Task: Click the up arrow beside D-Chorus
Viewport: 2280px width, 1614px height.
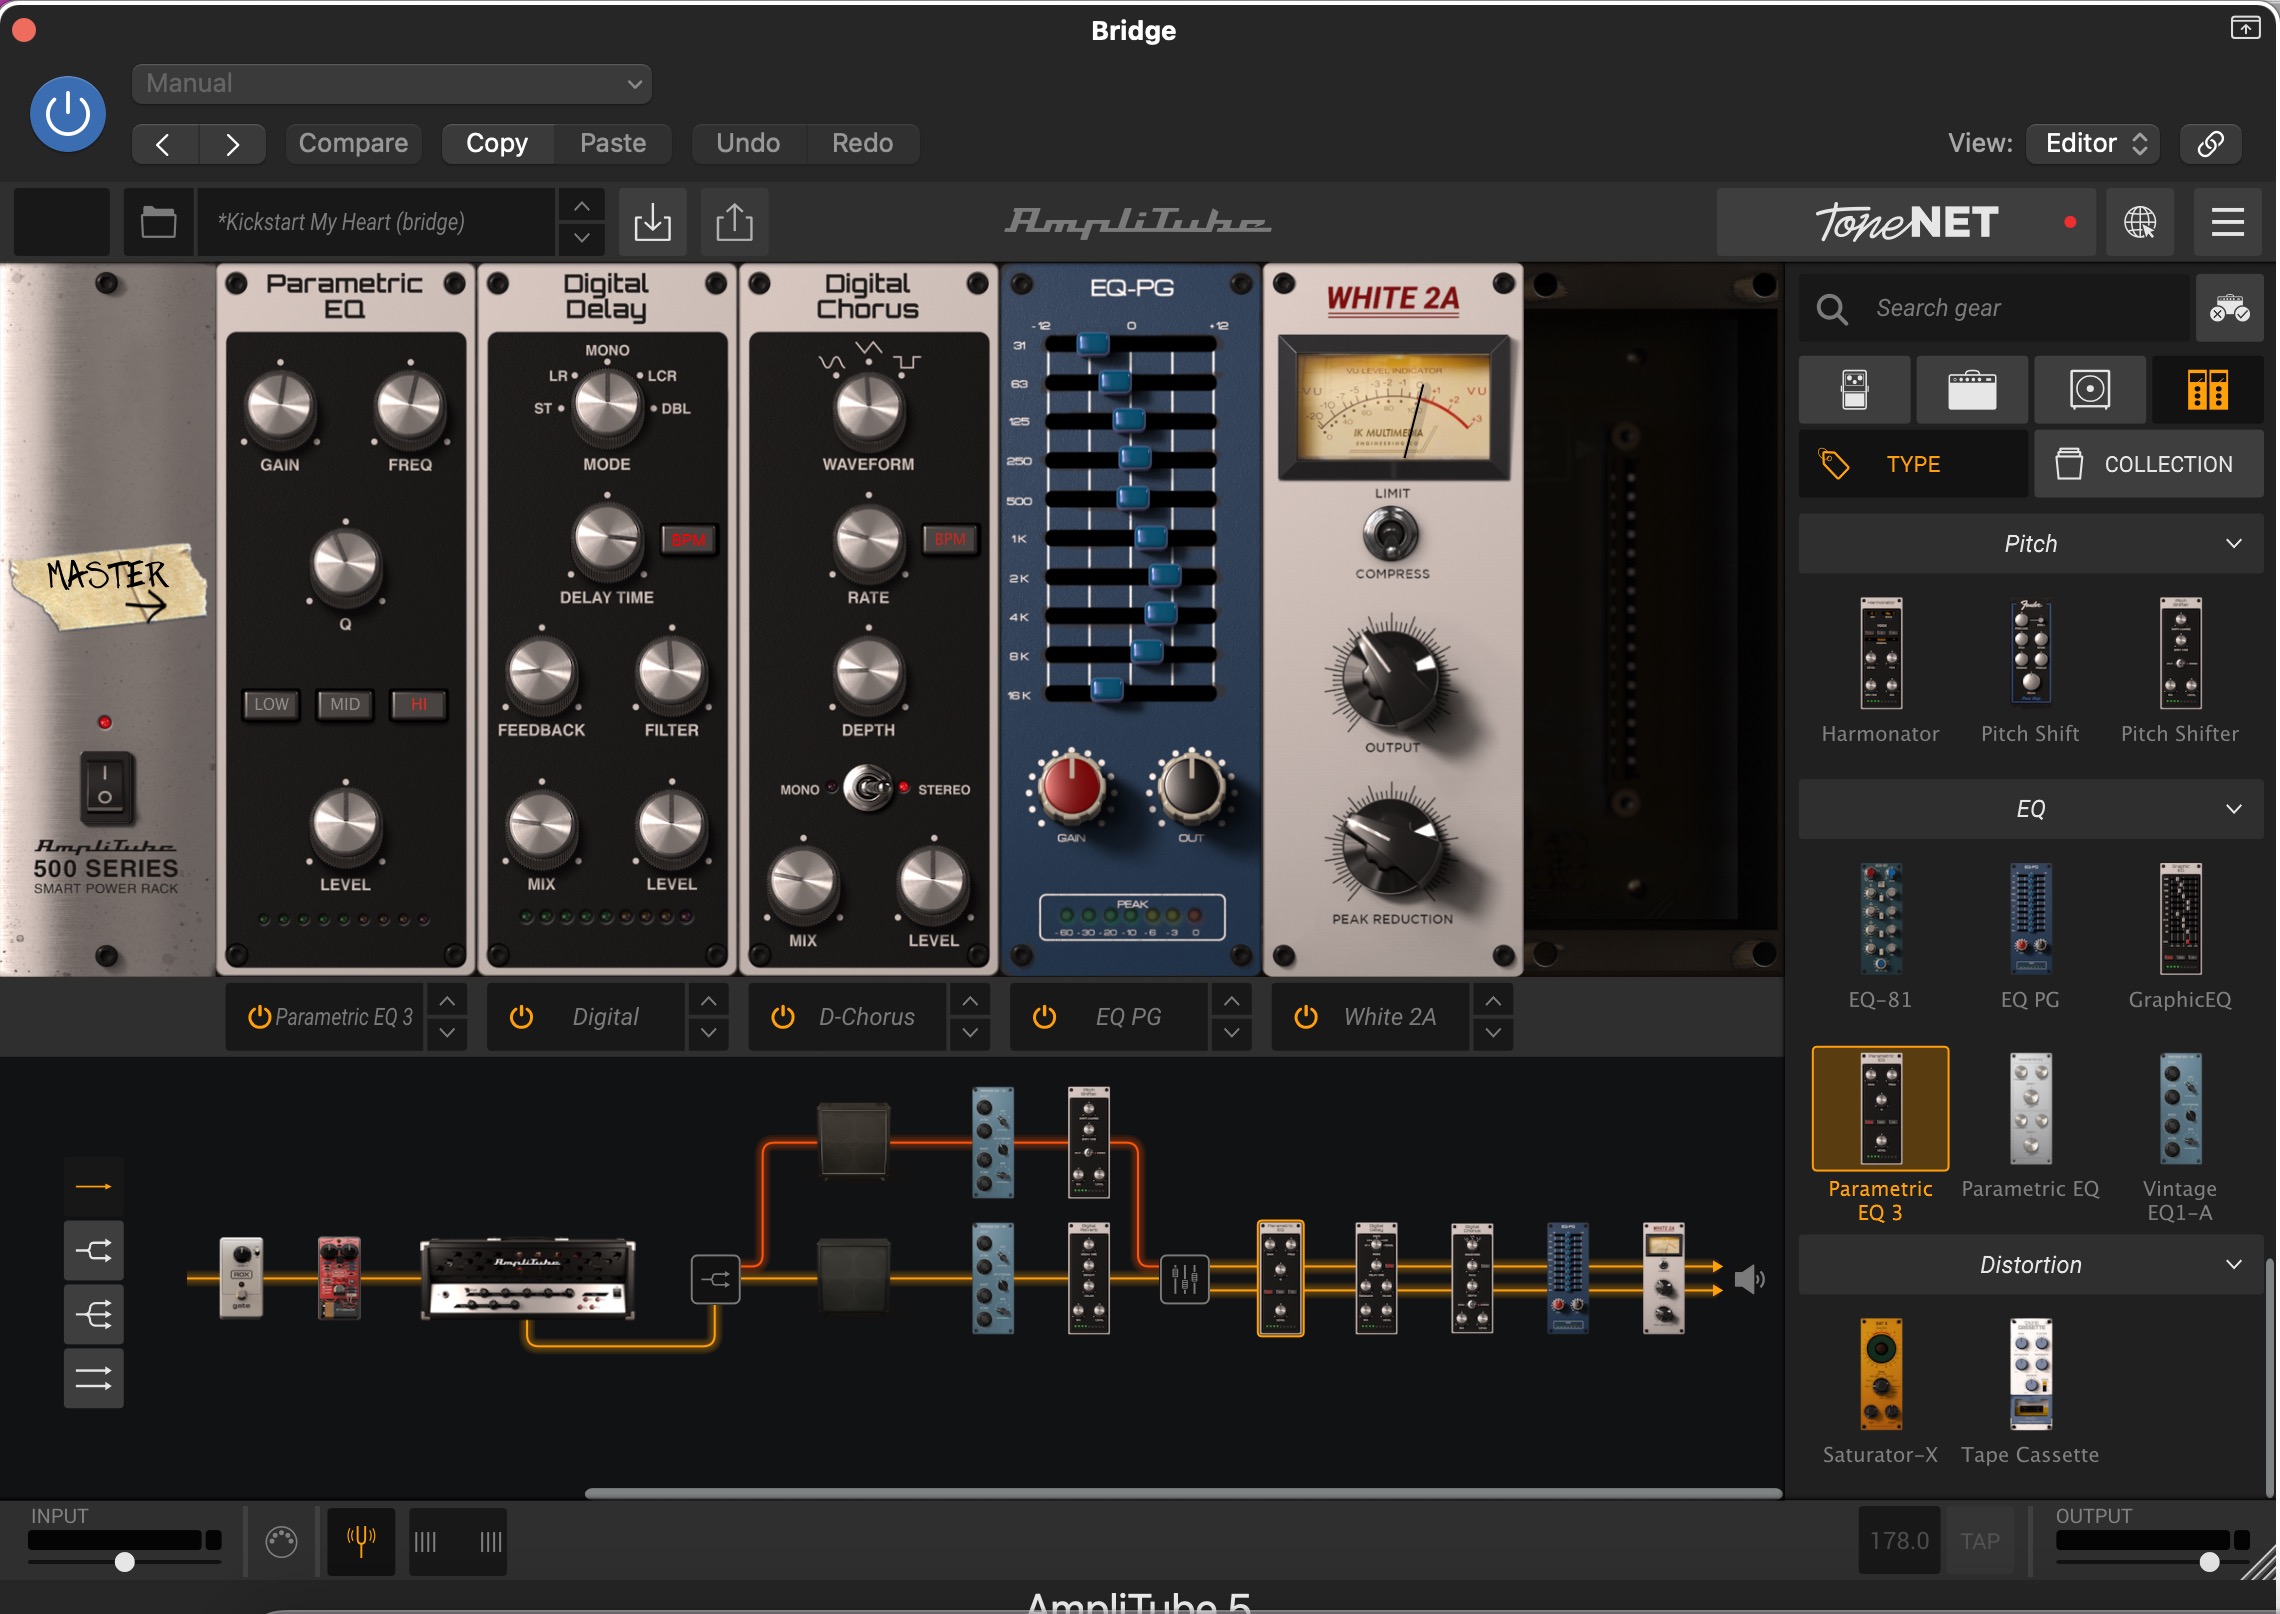Action: [x=970, y=1000]
